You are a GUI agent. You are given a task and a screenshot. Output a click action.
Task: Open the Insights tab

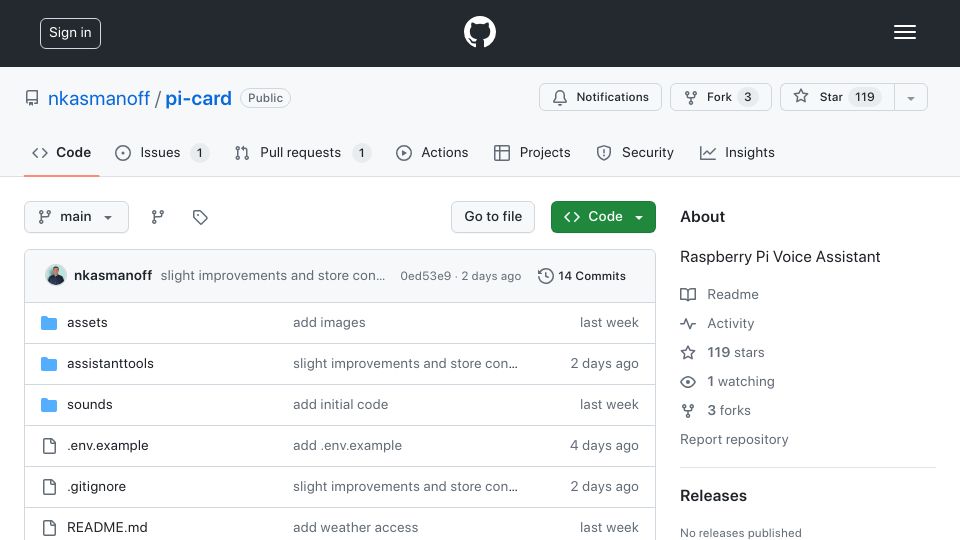tap(737, 152)
